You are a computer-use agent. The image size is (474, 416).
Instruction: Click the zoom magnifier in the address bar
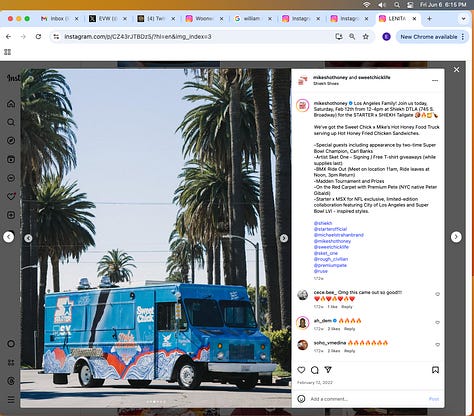[x=352, y=37]
